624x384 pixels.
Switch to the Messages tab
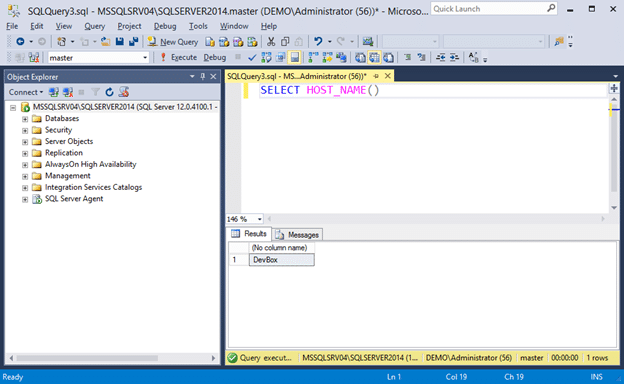tap(298, 235)
